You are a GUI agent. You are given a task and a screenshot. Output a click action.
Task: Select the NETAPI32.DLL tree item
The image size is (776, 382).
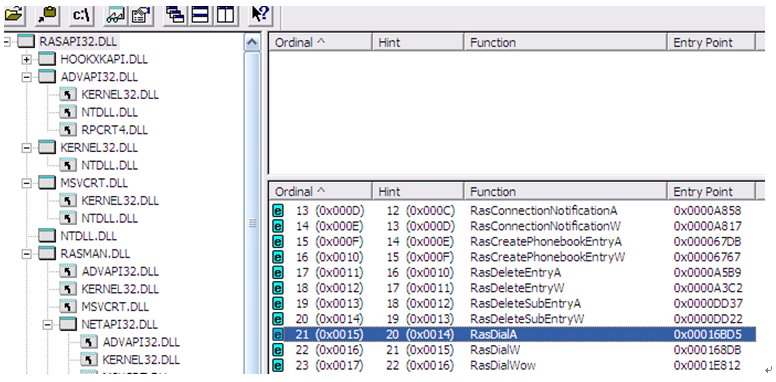(119, 325)
